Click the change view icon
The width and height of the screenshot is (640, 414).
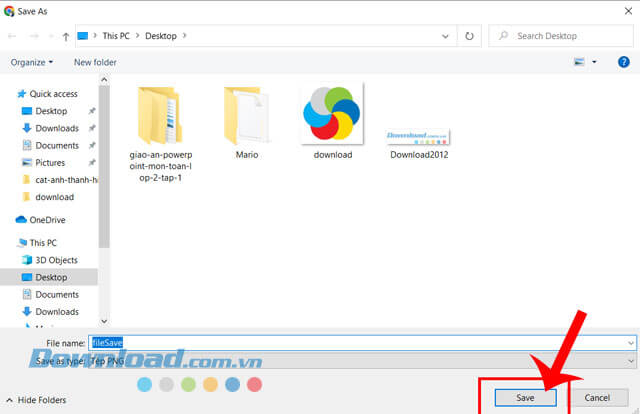[x=579, y=62]
